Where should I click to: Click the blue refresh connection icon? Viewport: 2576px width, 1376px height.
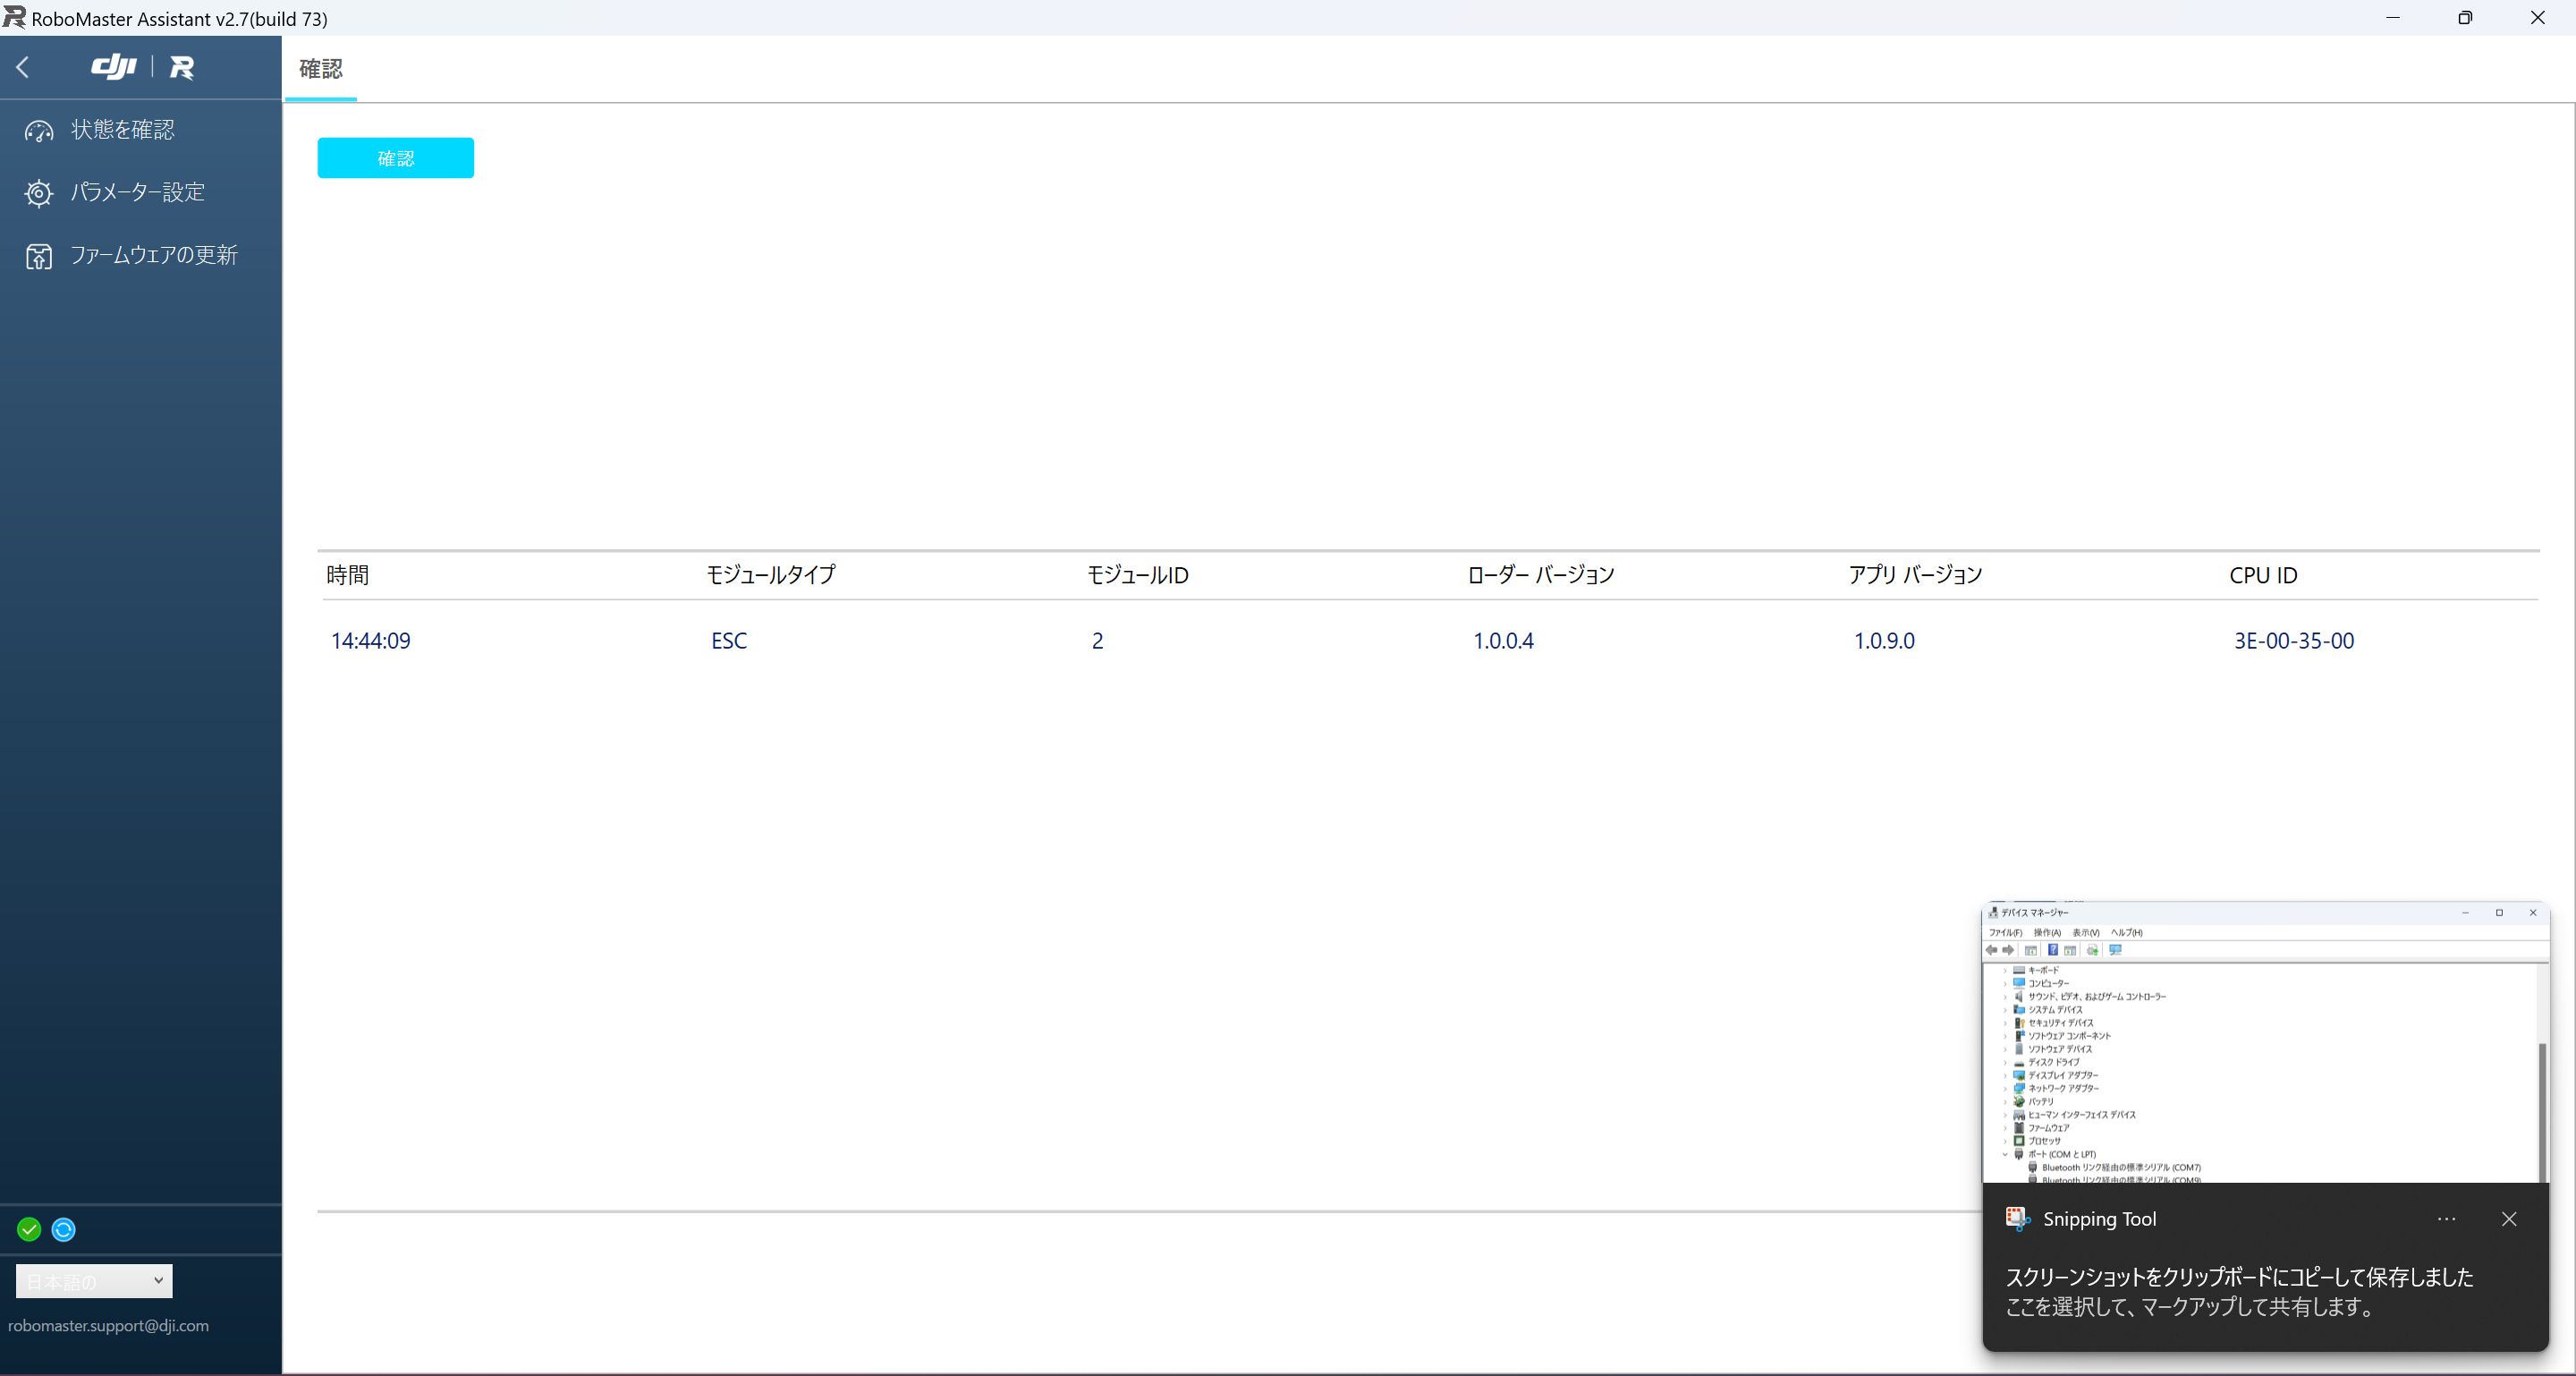[x=63, y=1229]
